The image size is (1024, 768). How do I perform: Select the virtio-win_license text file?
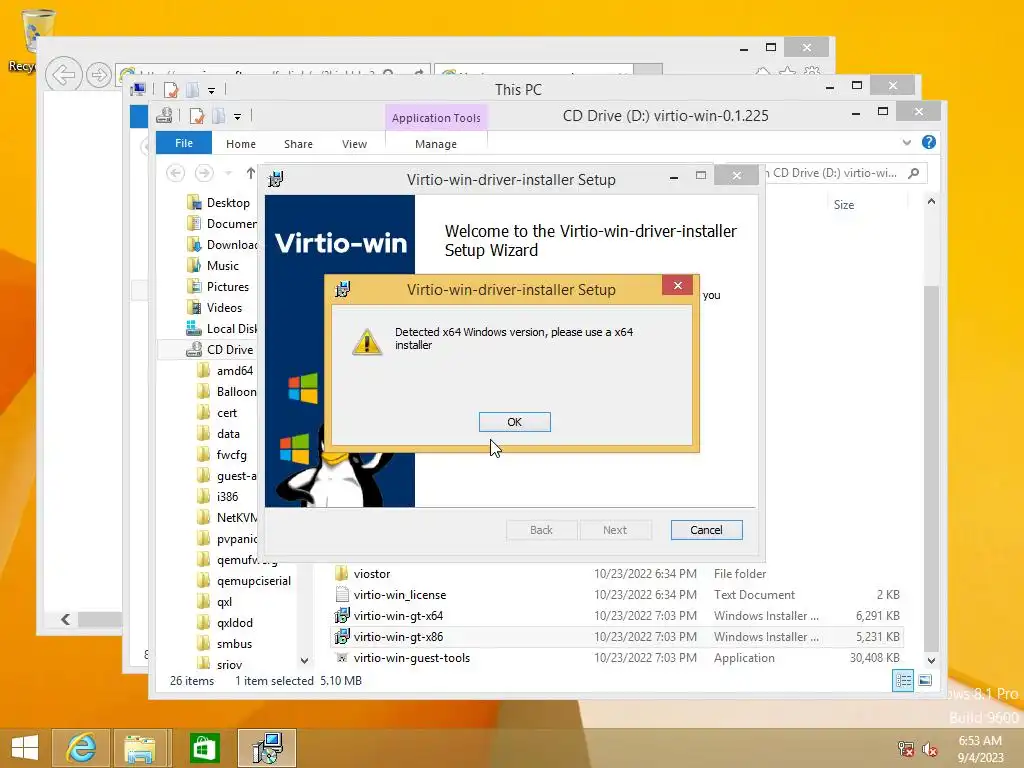[616, 594]
